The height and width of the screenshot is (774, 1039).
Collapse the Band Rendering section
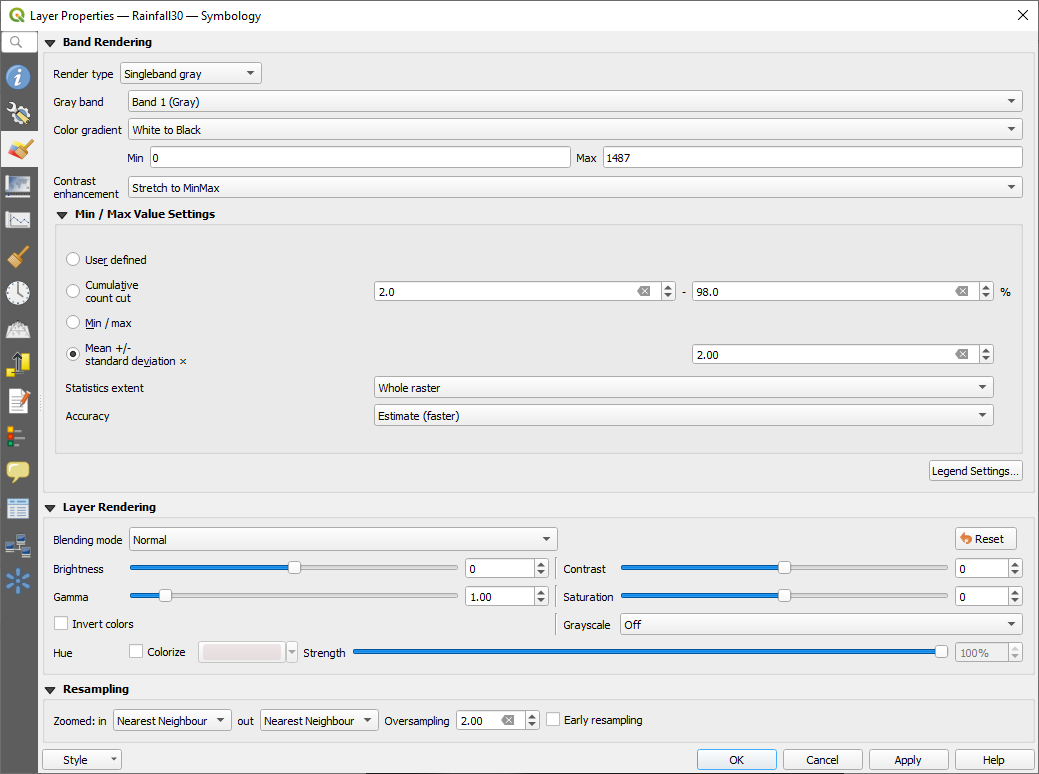click(x=50, y=43)
